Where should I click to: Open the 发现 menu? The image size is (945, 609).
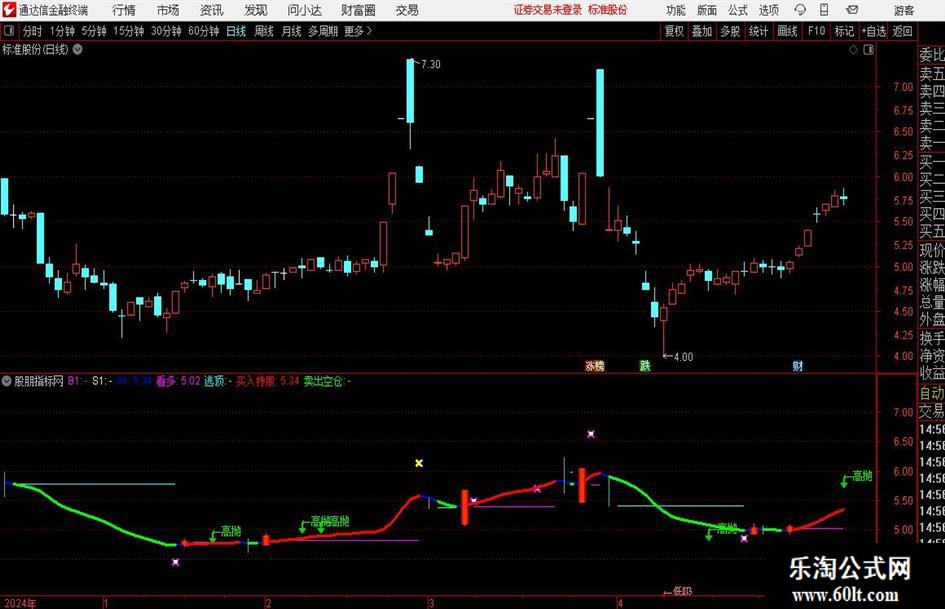click(256, 10)
